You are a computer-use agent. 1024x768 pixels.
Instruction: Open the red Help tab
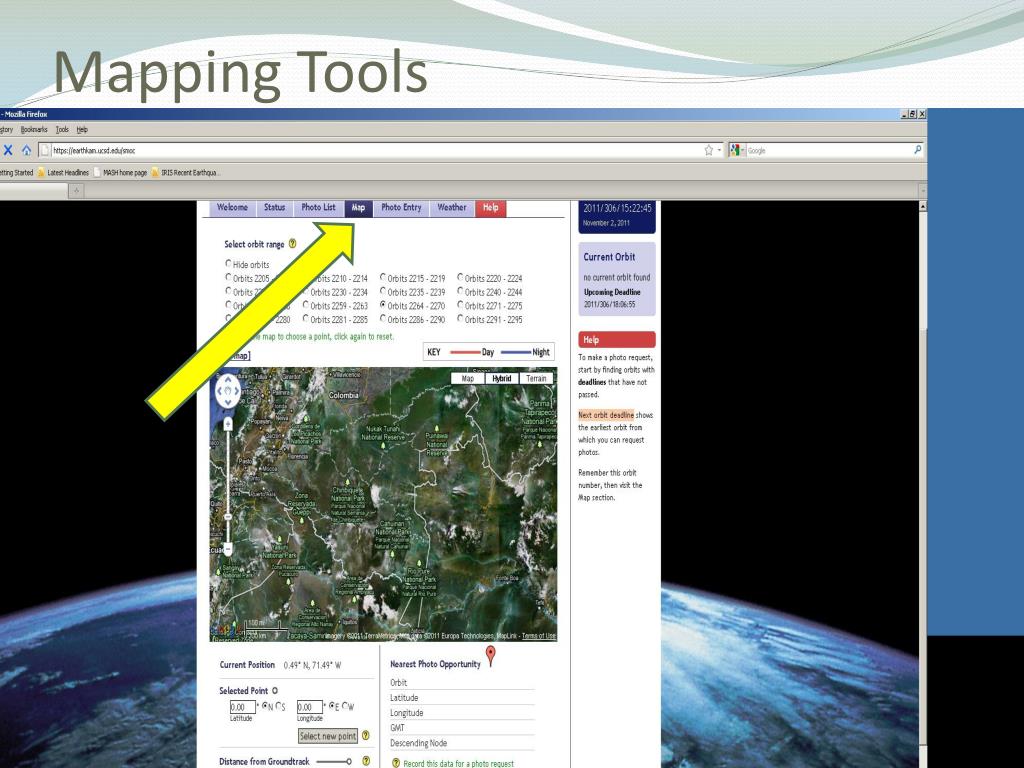(490, 208)
